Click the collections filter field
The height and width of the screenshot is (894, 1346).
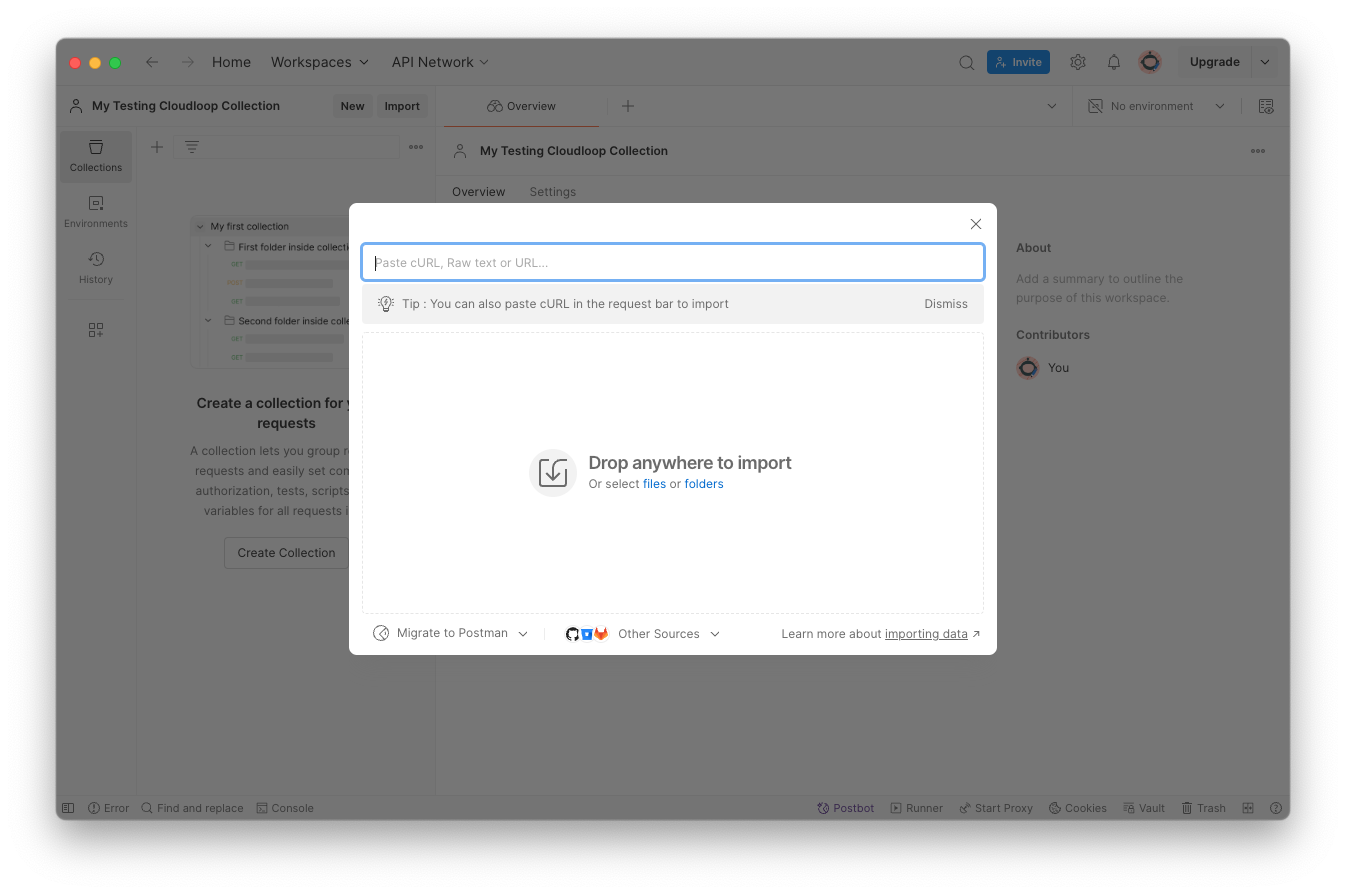tap(287, 147)
